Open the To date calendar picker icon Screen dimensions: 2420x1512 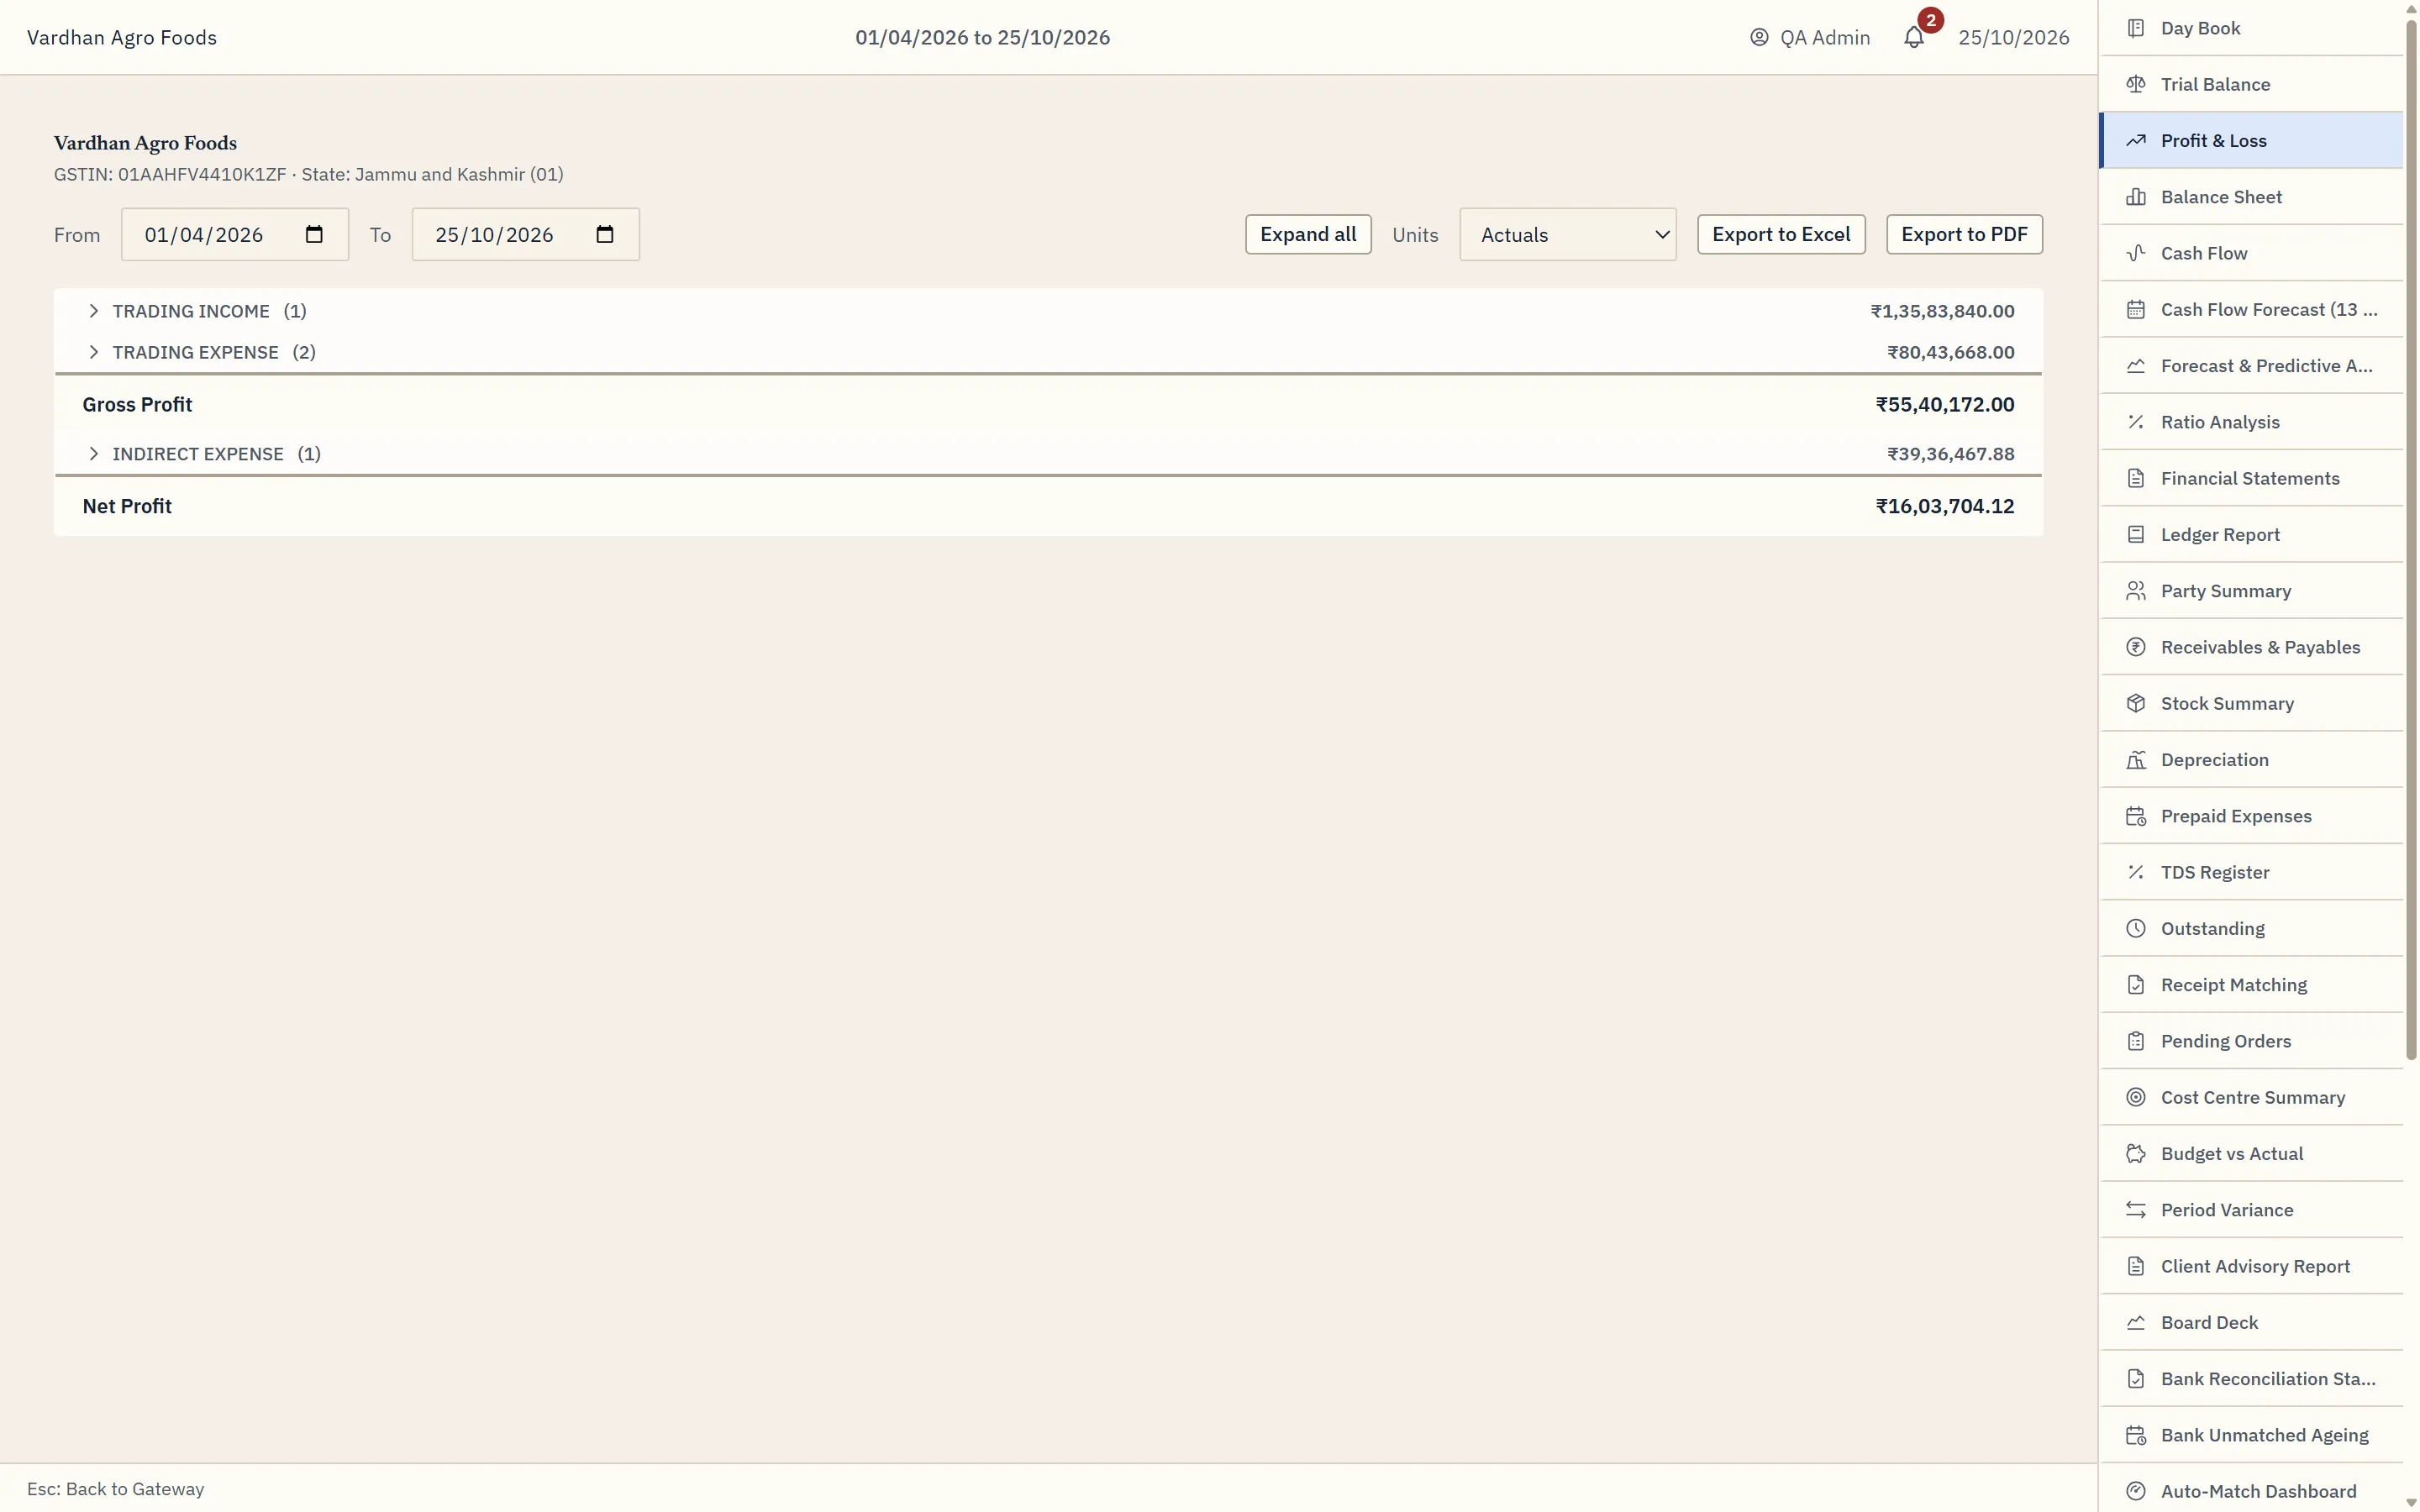coord(605,234)
